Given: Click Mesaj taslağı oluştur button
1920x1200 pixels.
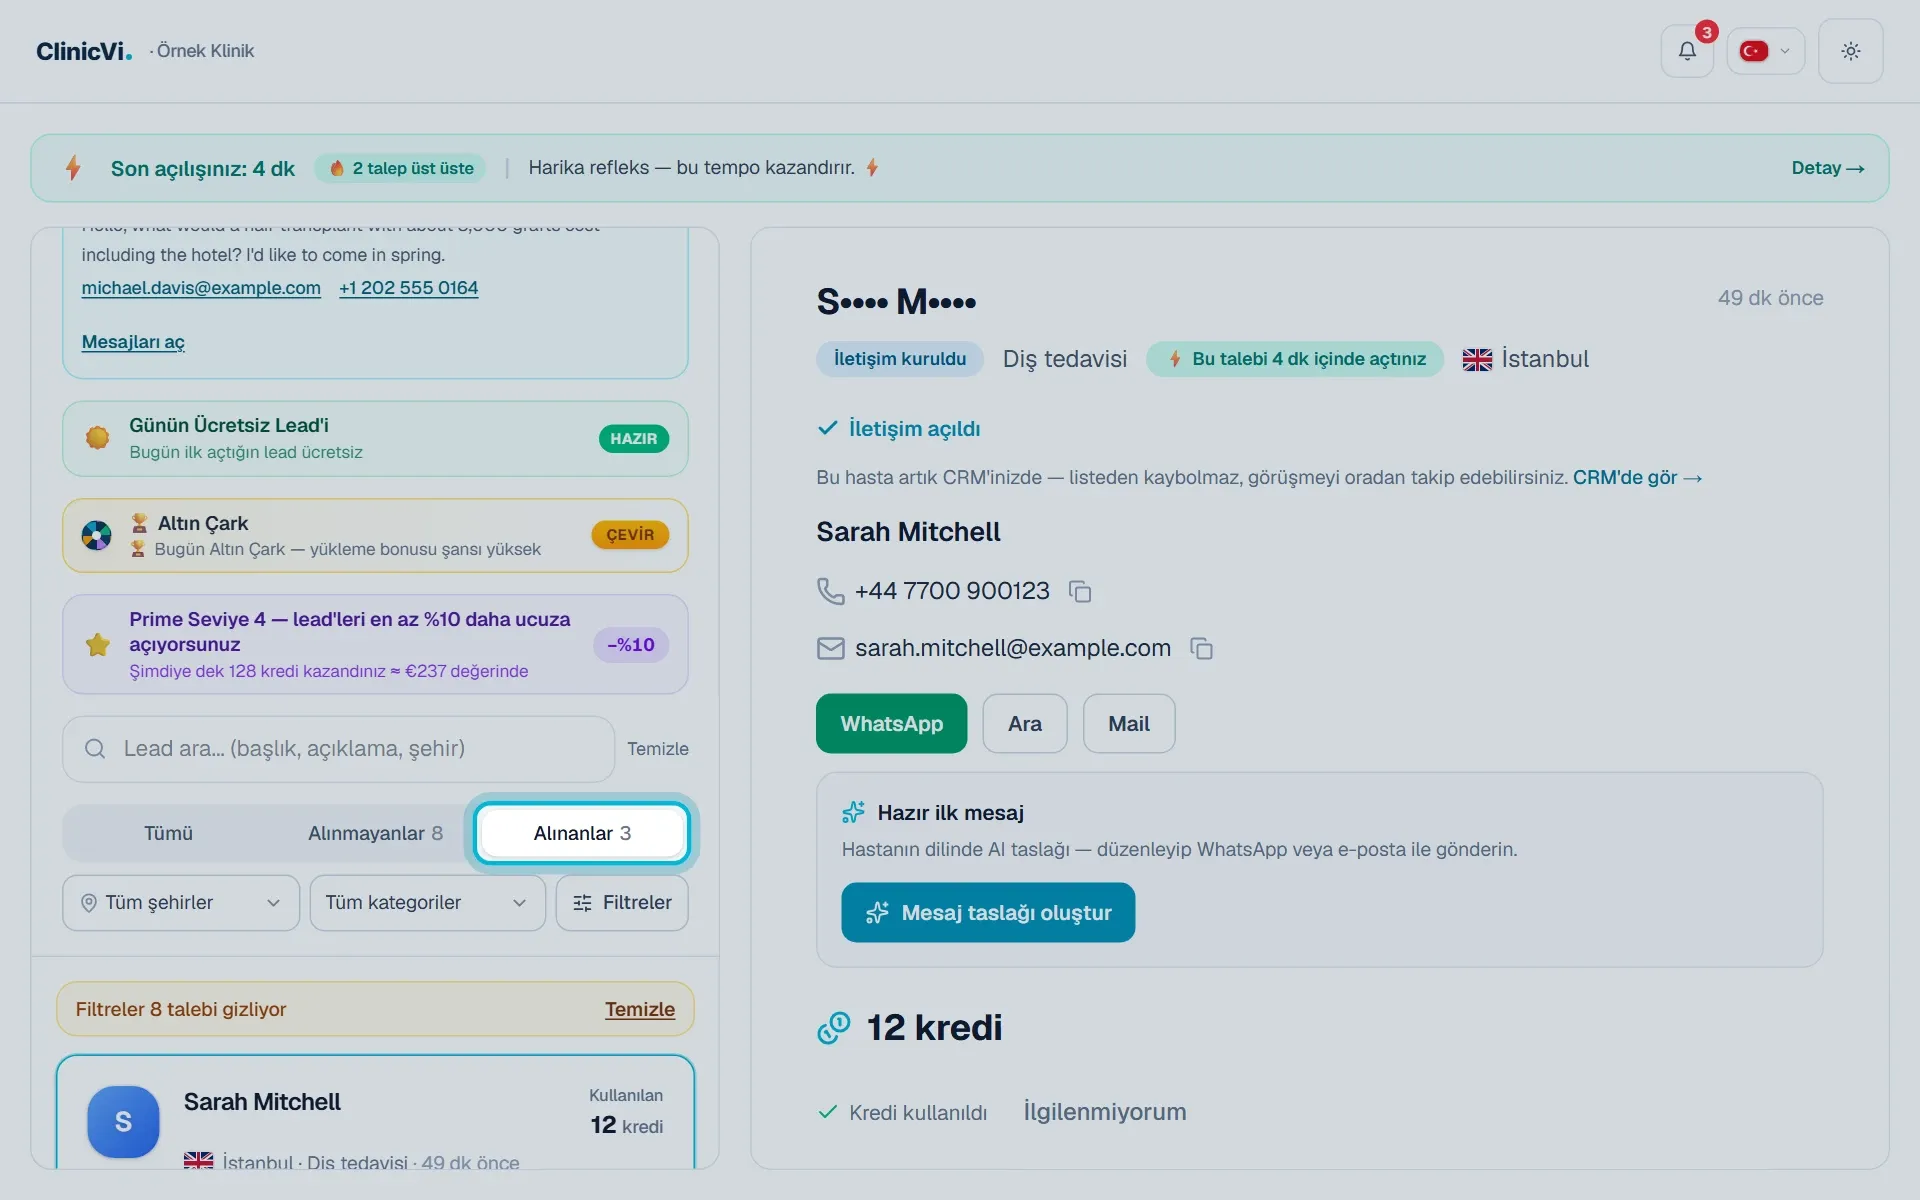Looking at the screenshot, I should [x=988, y=912].
